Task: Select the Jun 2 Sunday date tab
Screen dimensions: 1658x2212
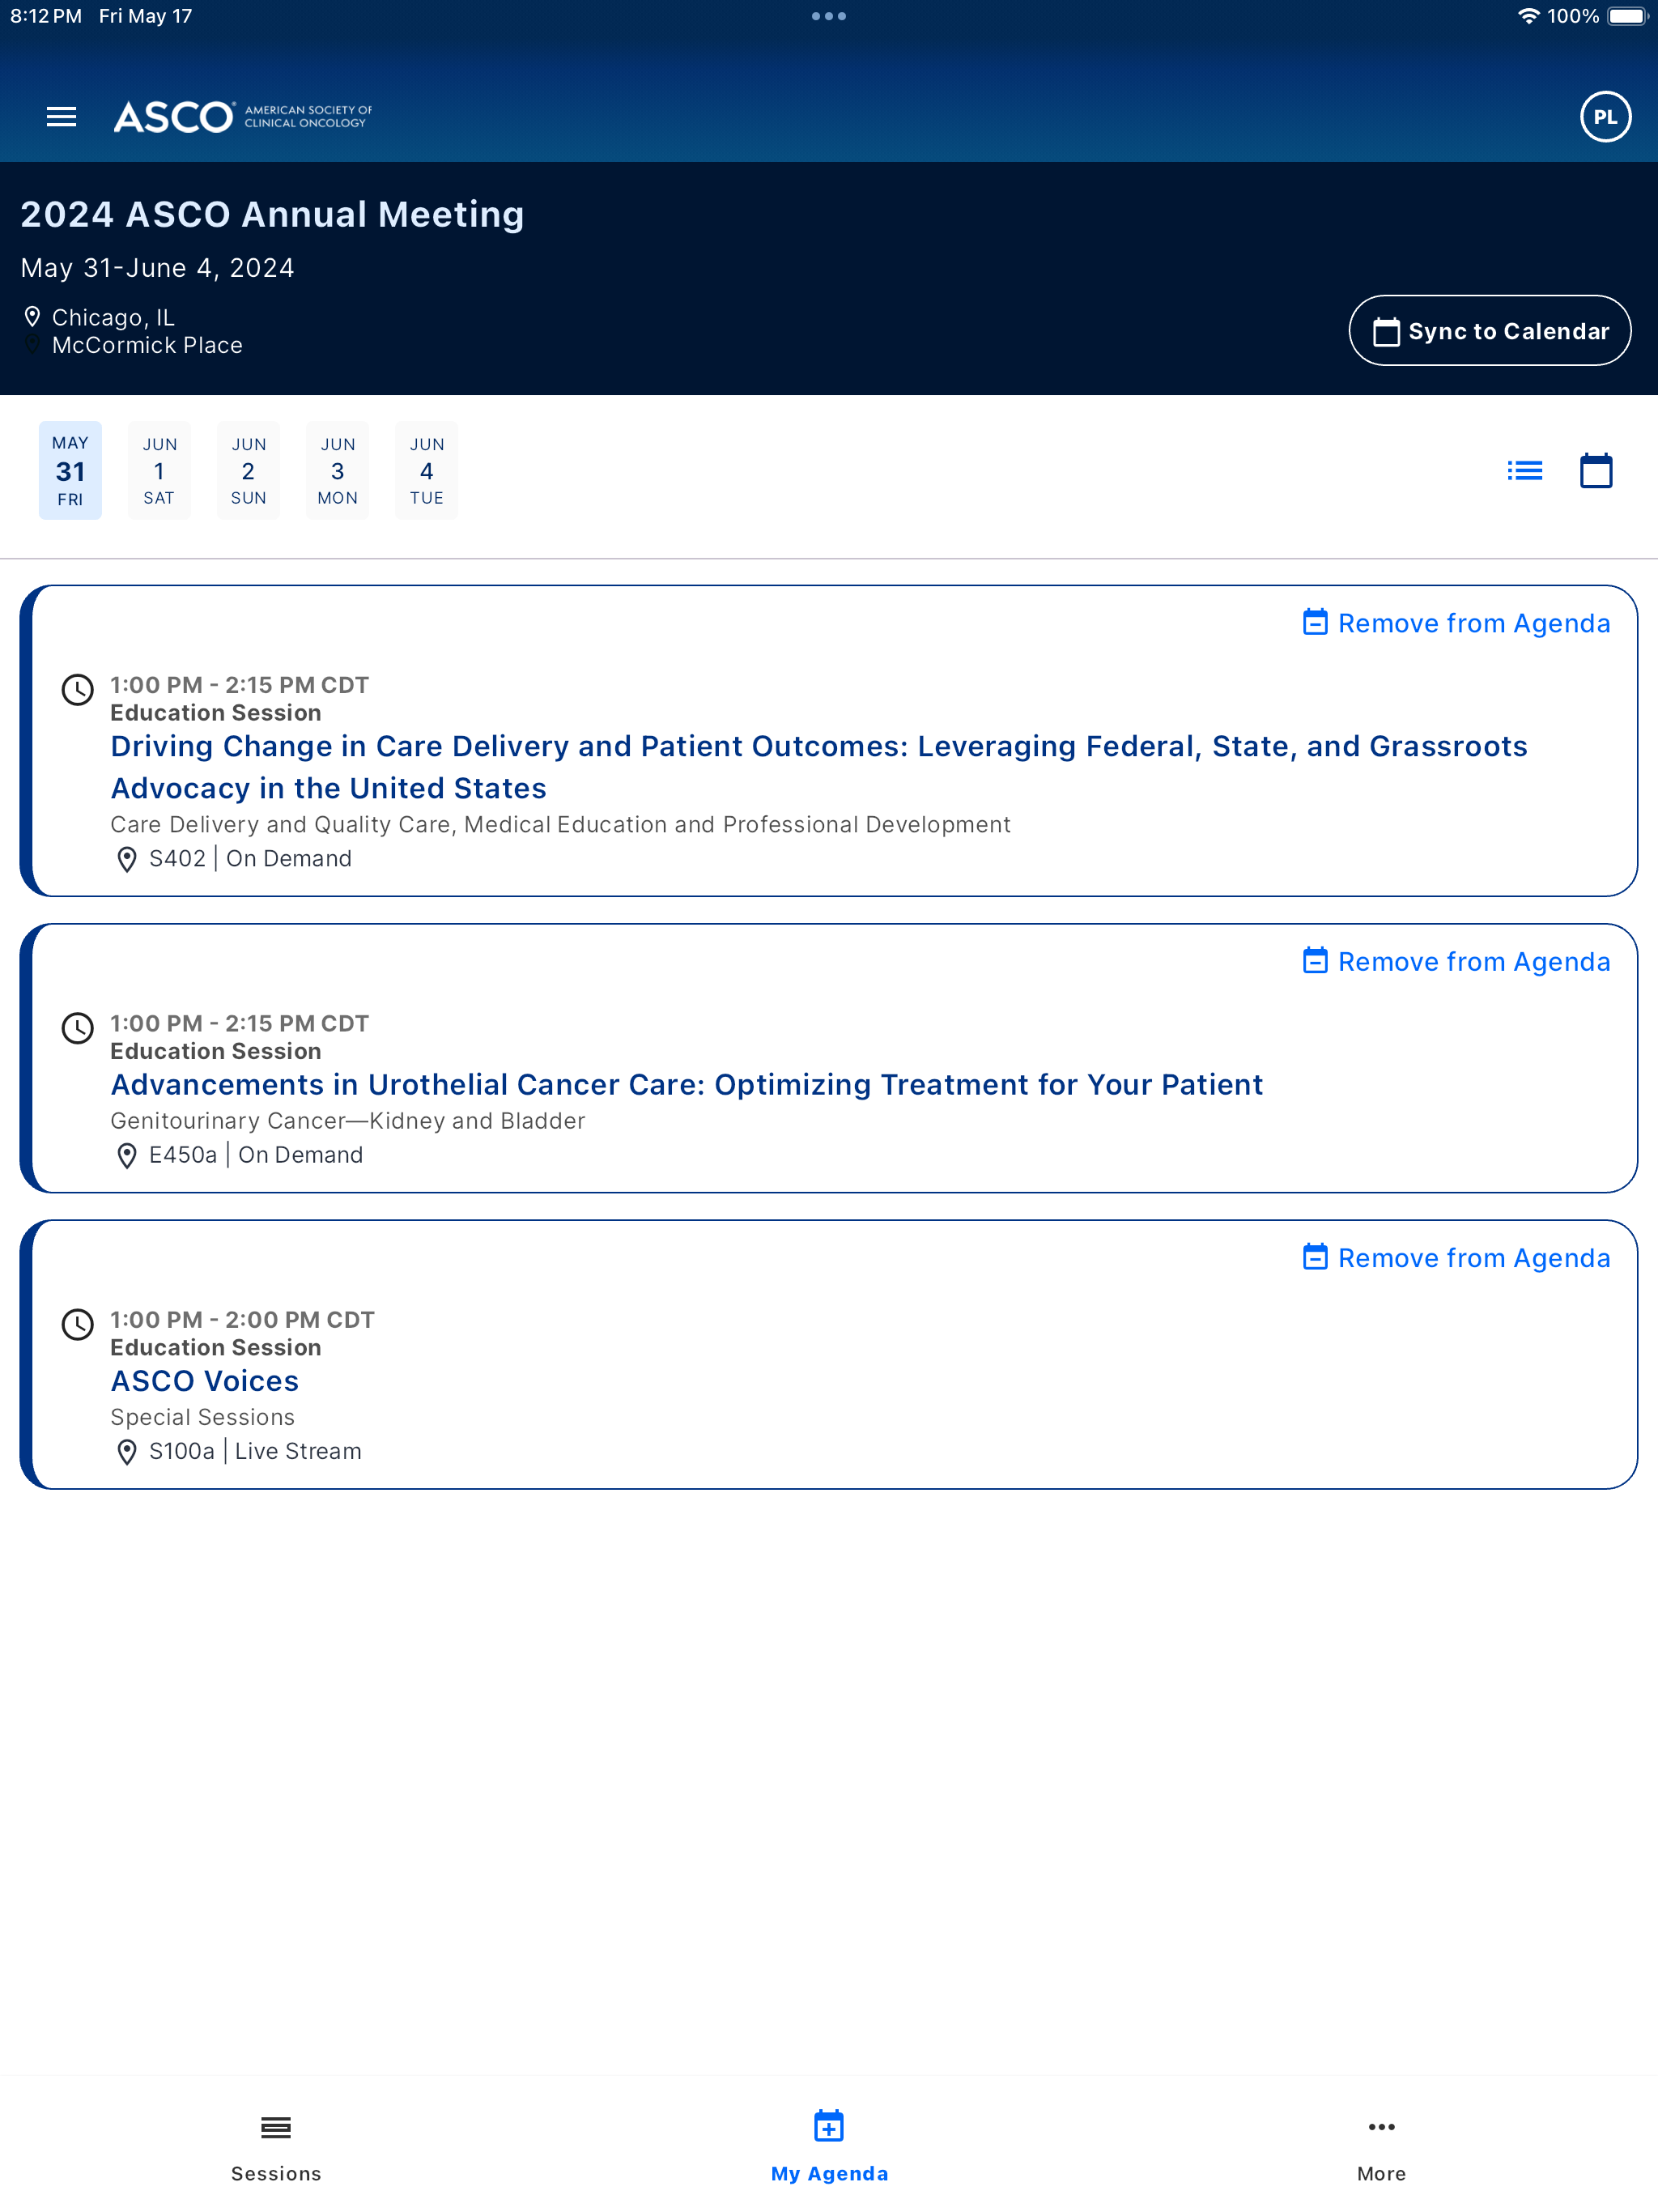Action: (x=248, y=471)
